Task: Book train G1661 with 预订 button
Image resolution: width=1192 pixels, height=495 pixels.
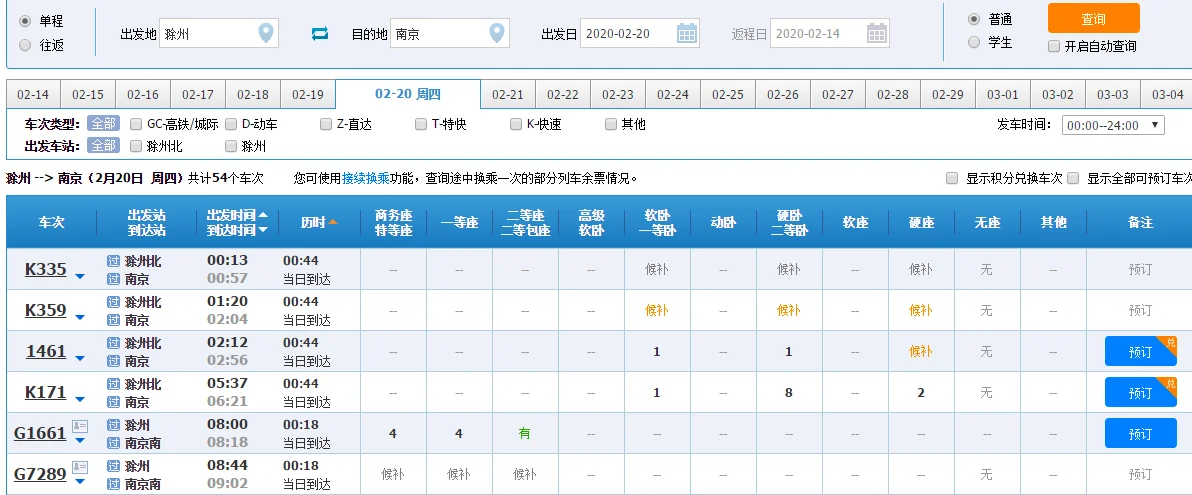Action: (1140, 434)
